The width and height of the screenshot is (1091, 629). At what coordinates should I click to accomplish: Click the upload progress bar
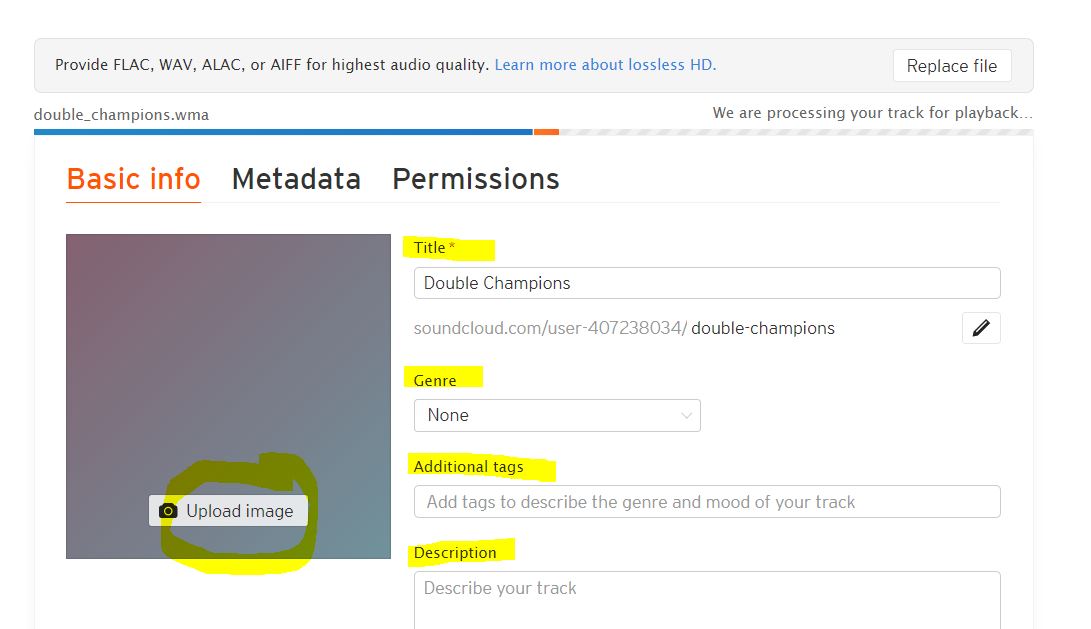point(533,132)
